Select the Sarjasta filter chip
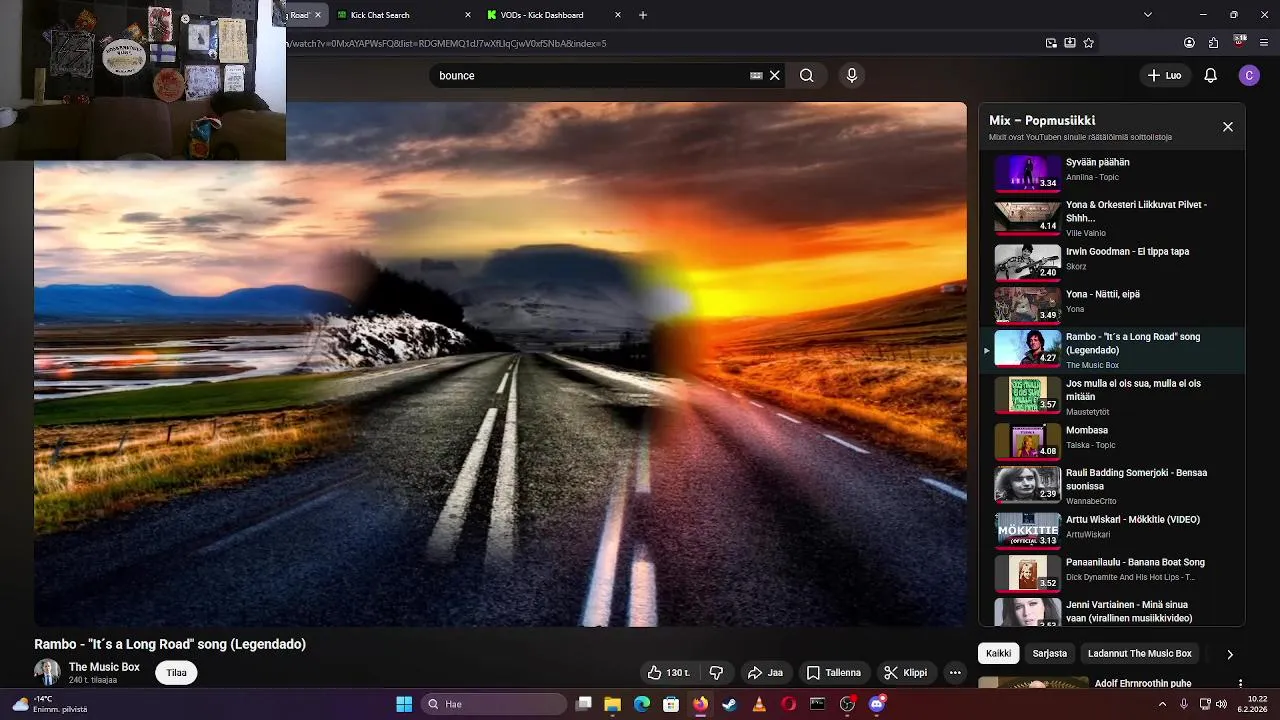 (x=1050, y=653)
